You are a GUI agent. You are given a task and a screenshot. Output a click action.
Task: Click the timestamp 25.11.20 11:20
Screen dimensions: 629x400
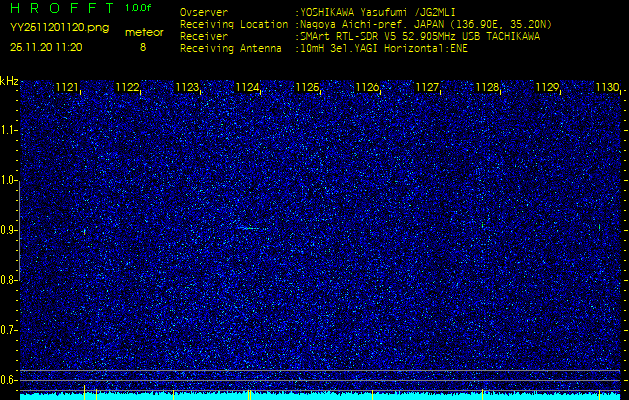(46, 47)
